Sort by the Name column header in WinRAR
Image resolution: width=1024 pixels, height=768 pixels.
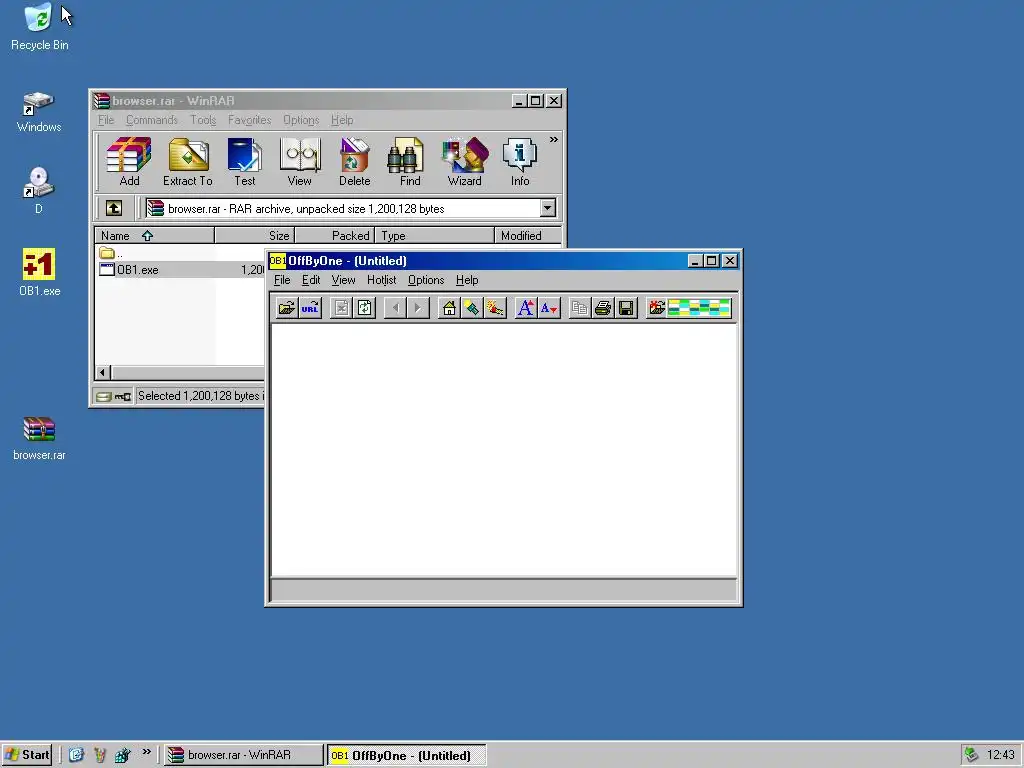155,236
